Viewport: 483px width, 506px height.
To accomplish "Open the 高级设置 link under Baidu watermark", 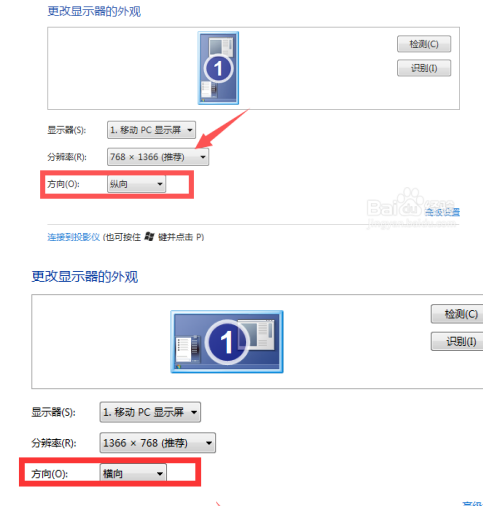I will tap(442, 212).
